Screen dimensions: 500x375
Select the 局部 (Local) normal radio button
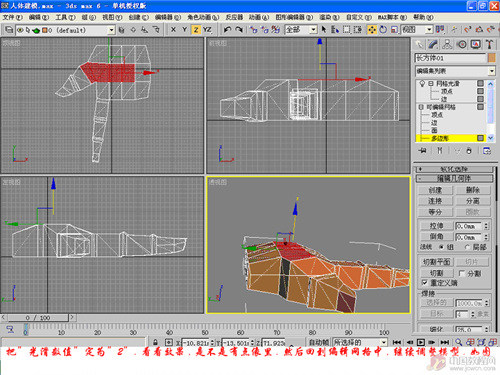(x=467, y=247)
